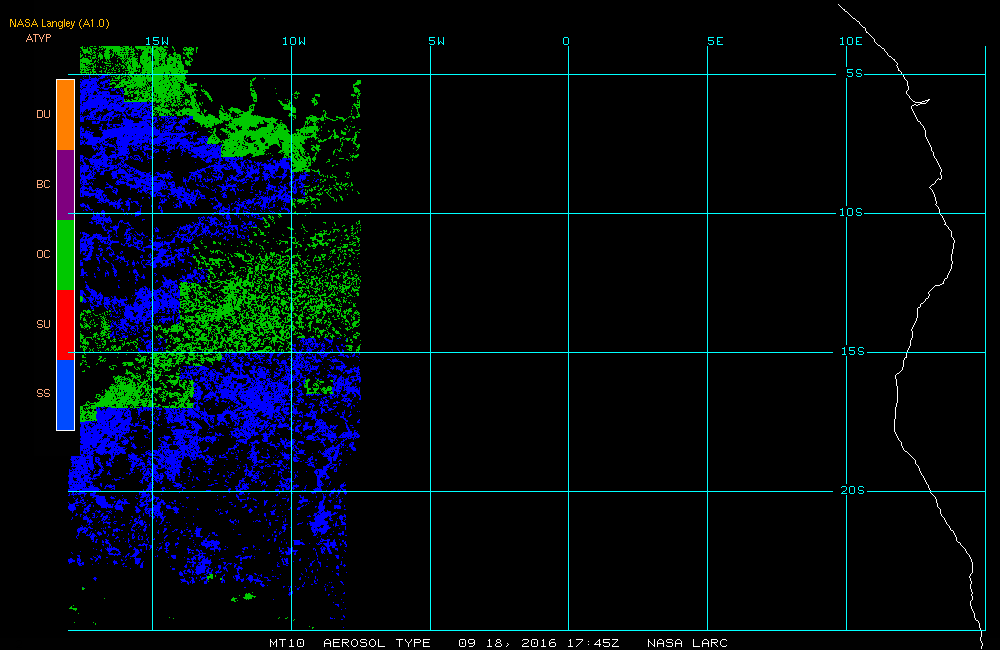Click the NASA Langley (A1.0) title text
The height and width of the screenshot is (650, 1000).
click(59, 24)
